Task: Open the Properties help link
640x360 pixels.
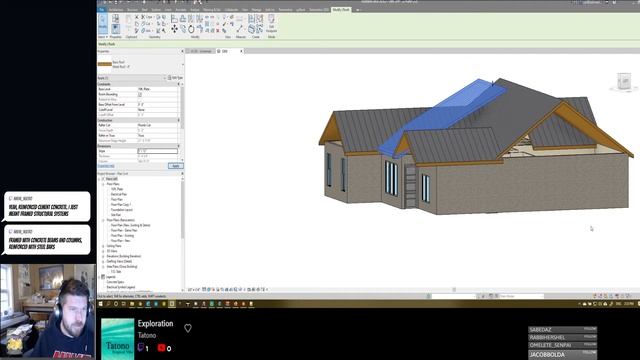Action: pyautogui.click(x=106, y=166)
